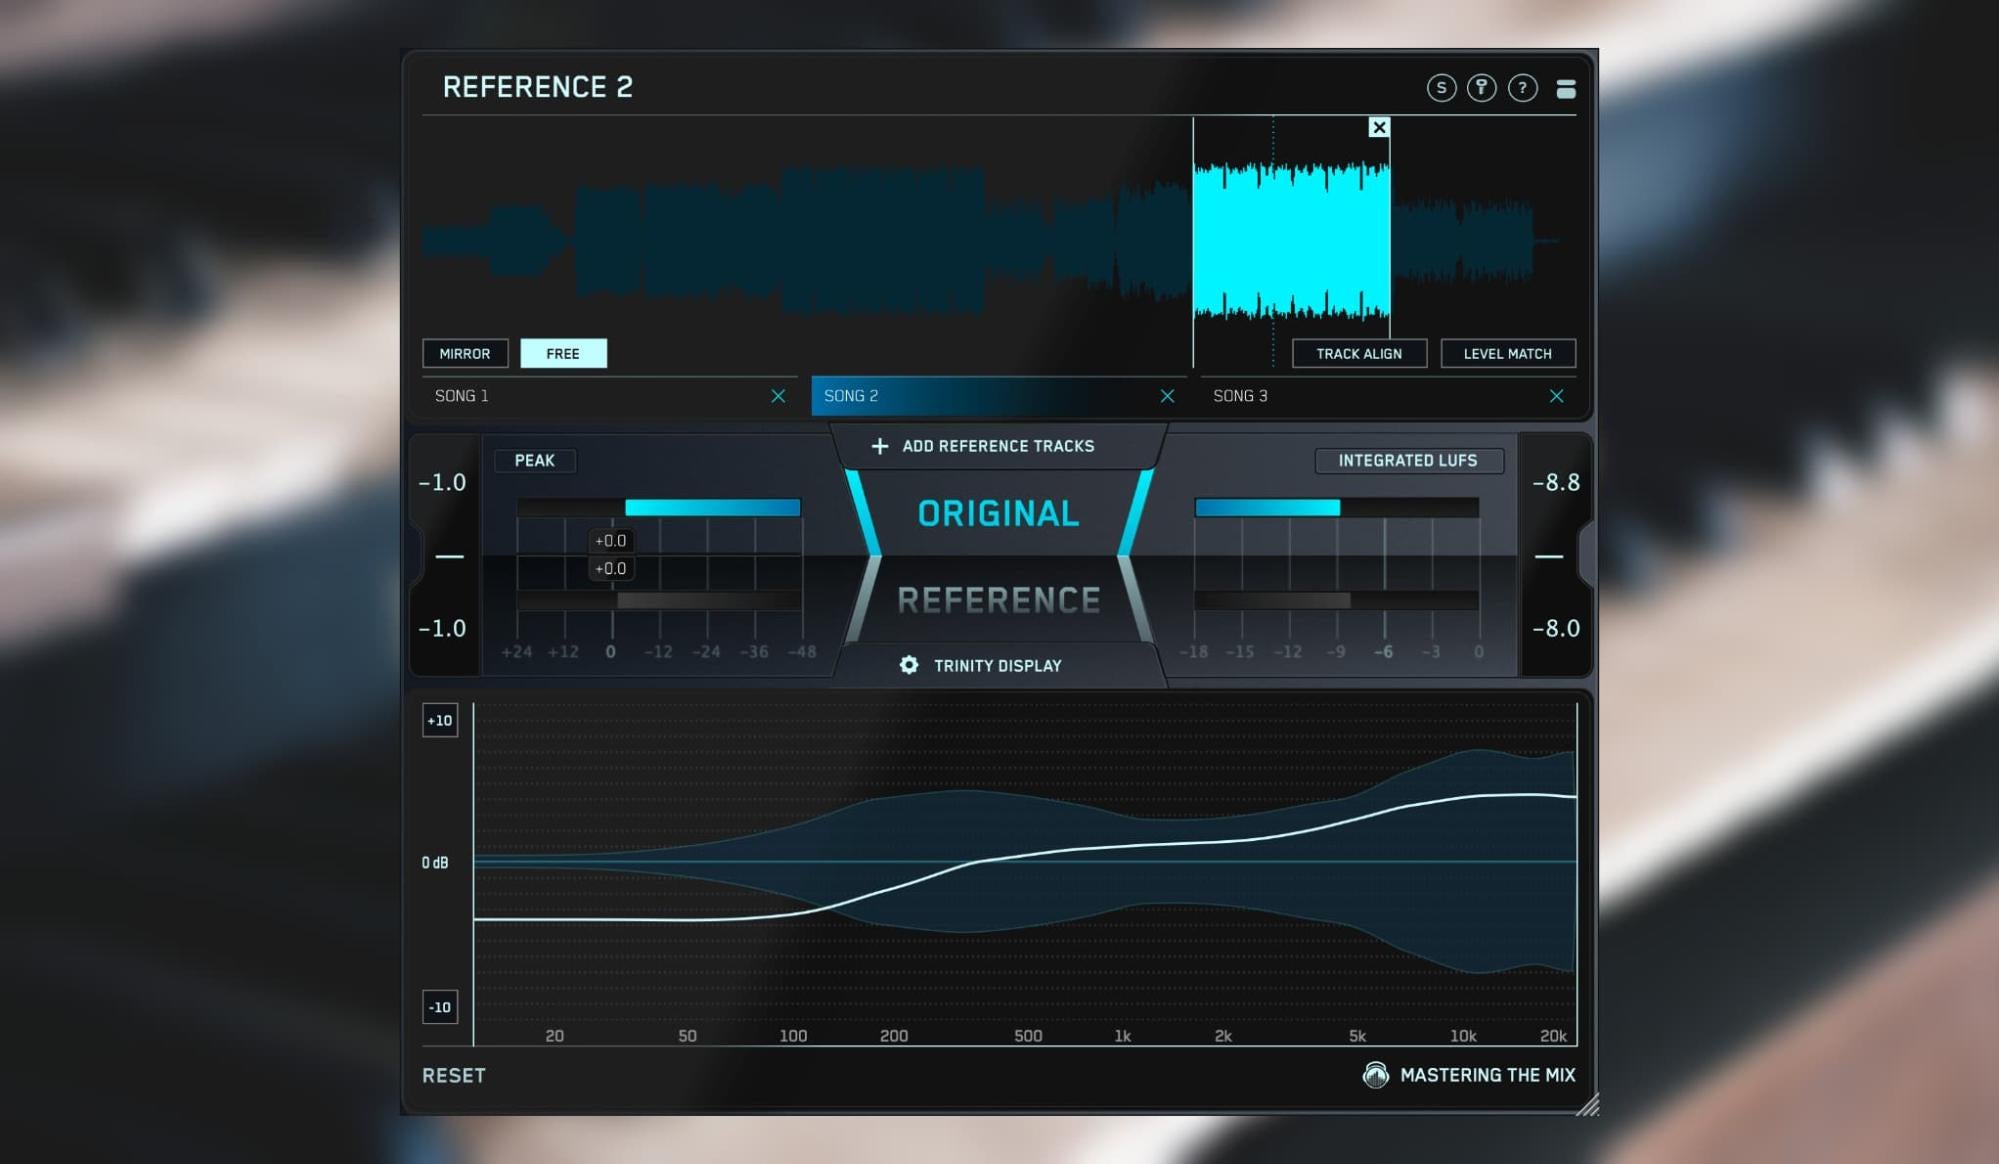Click the 20k frequency label
Viewport: 1999px width, 1164px height.
1553,1036
